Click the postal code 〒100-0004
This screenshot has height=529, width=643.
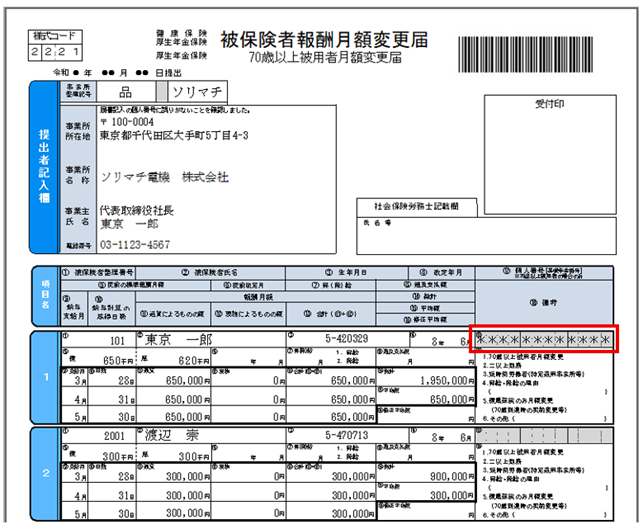[127, 122]
